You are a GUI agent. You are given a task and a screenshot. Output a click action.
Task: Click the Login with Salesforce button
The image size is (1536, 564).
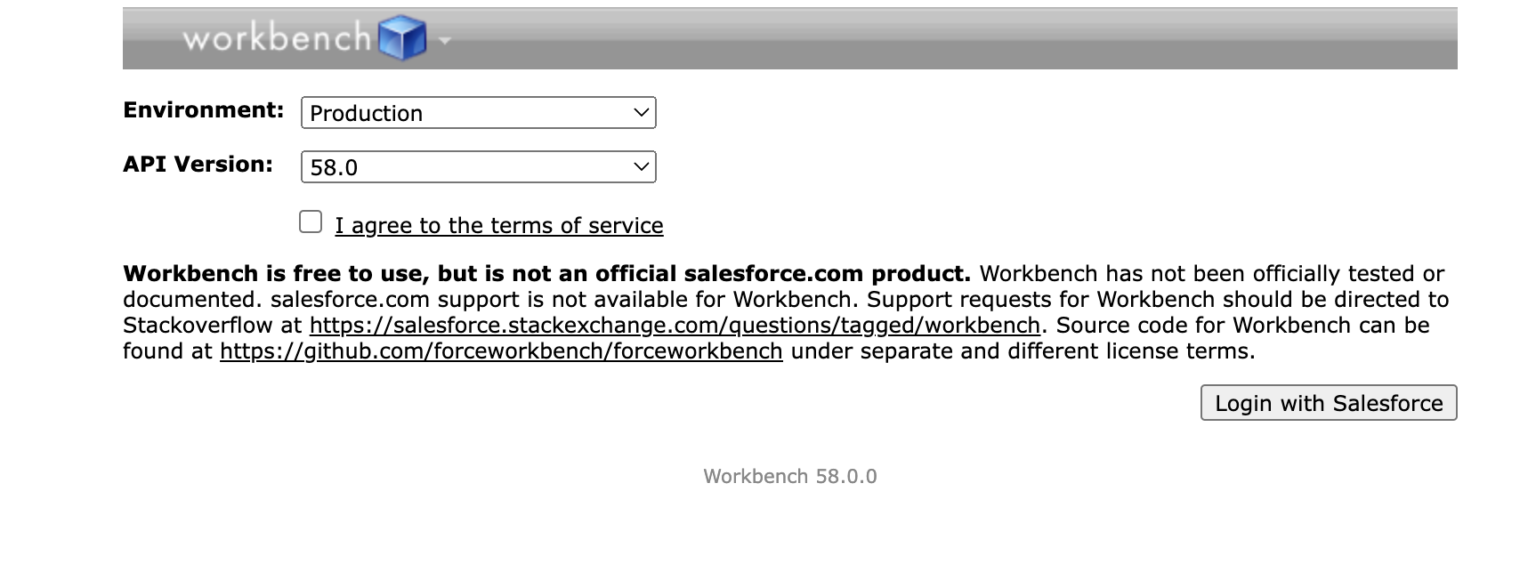click(x=1329, y=403)
